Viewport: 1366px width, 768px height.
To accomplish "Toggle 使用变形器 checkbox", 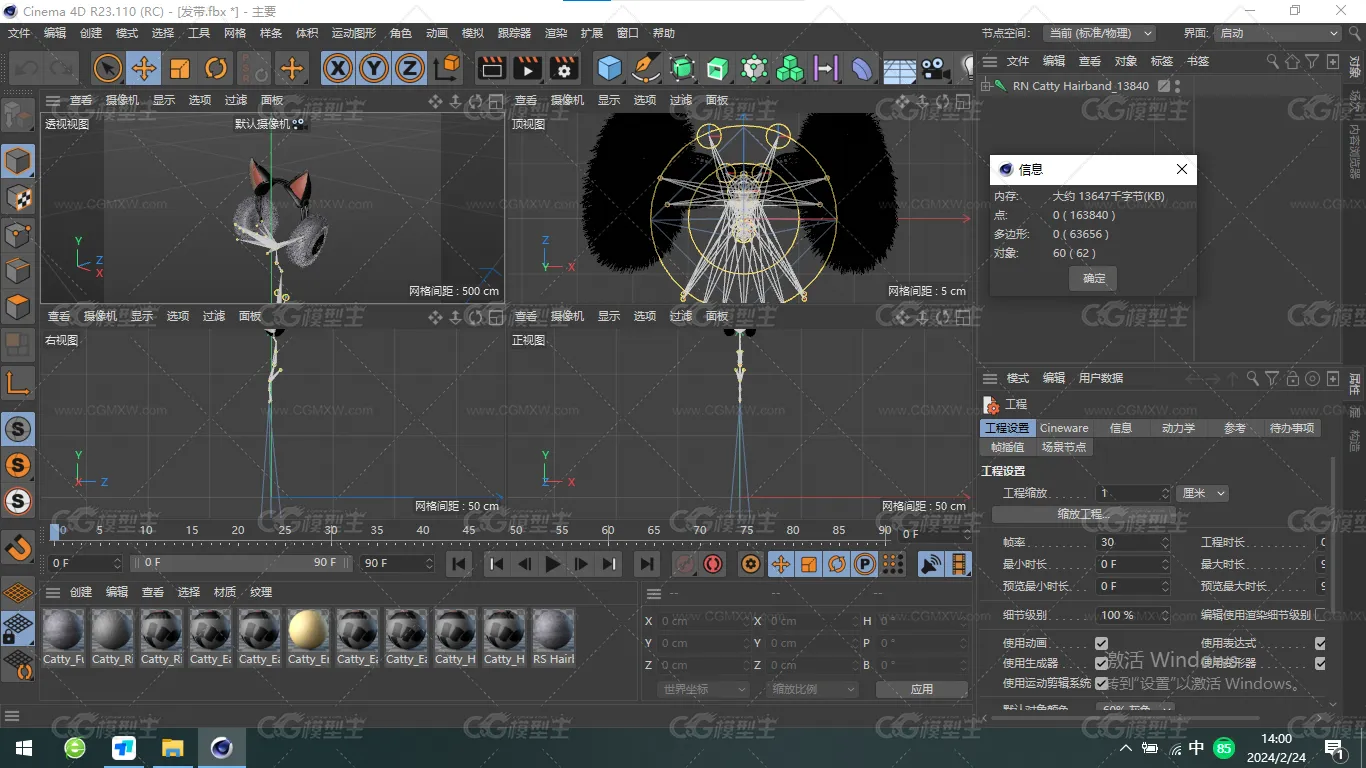I will coord(1320,663).
